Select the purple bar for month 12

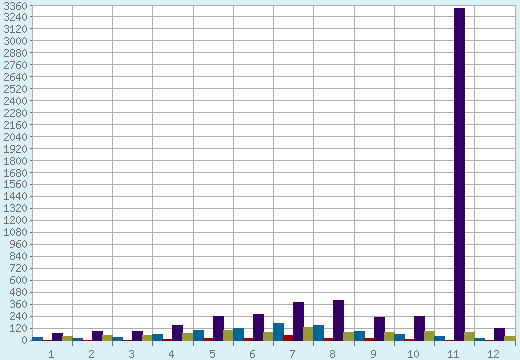click(x=499, y=334)
